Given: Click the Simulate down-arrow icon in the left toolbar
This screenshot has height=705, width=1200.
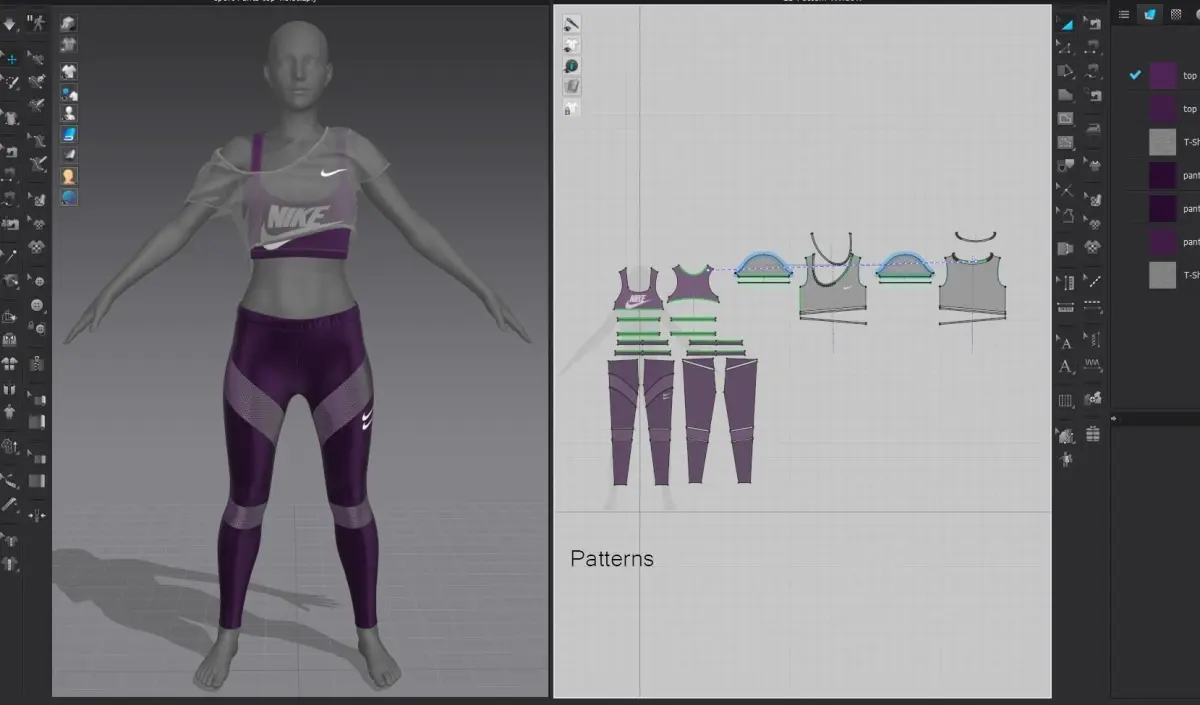Looking at the screenshot, I should (x=10, y=23).
